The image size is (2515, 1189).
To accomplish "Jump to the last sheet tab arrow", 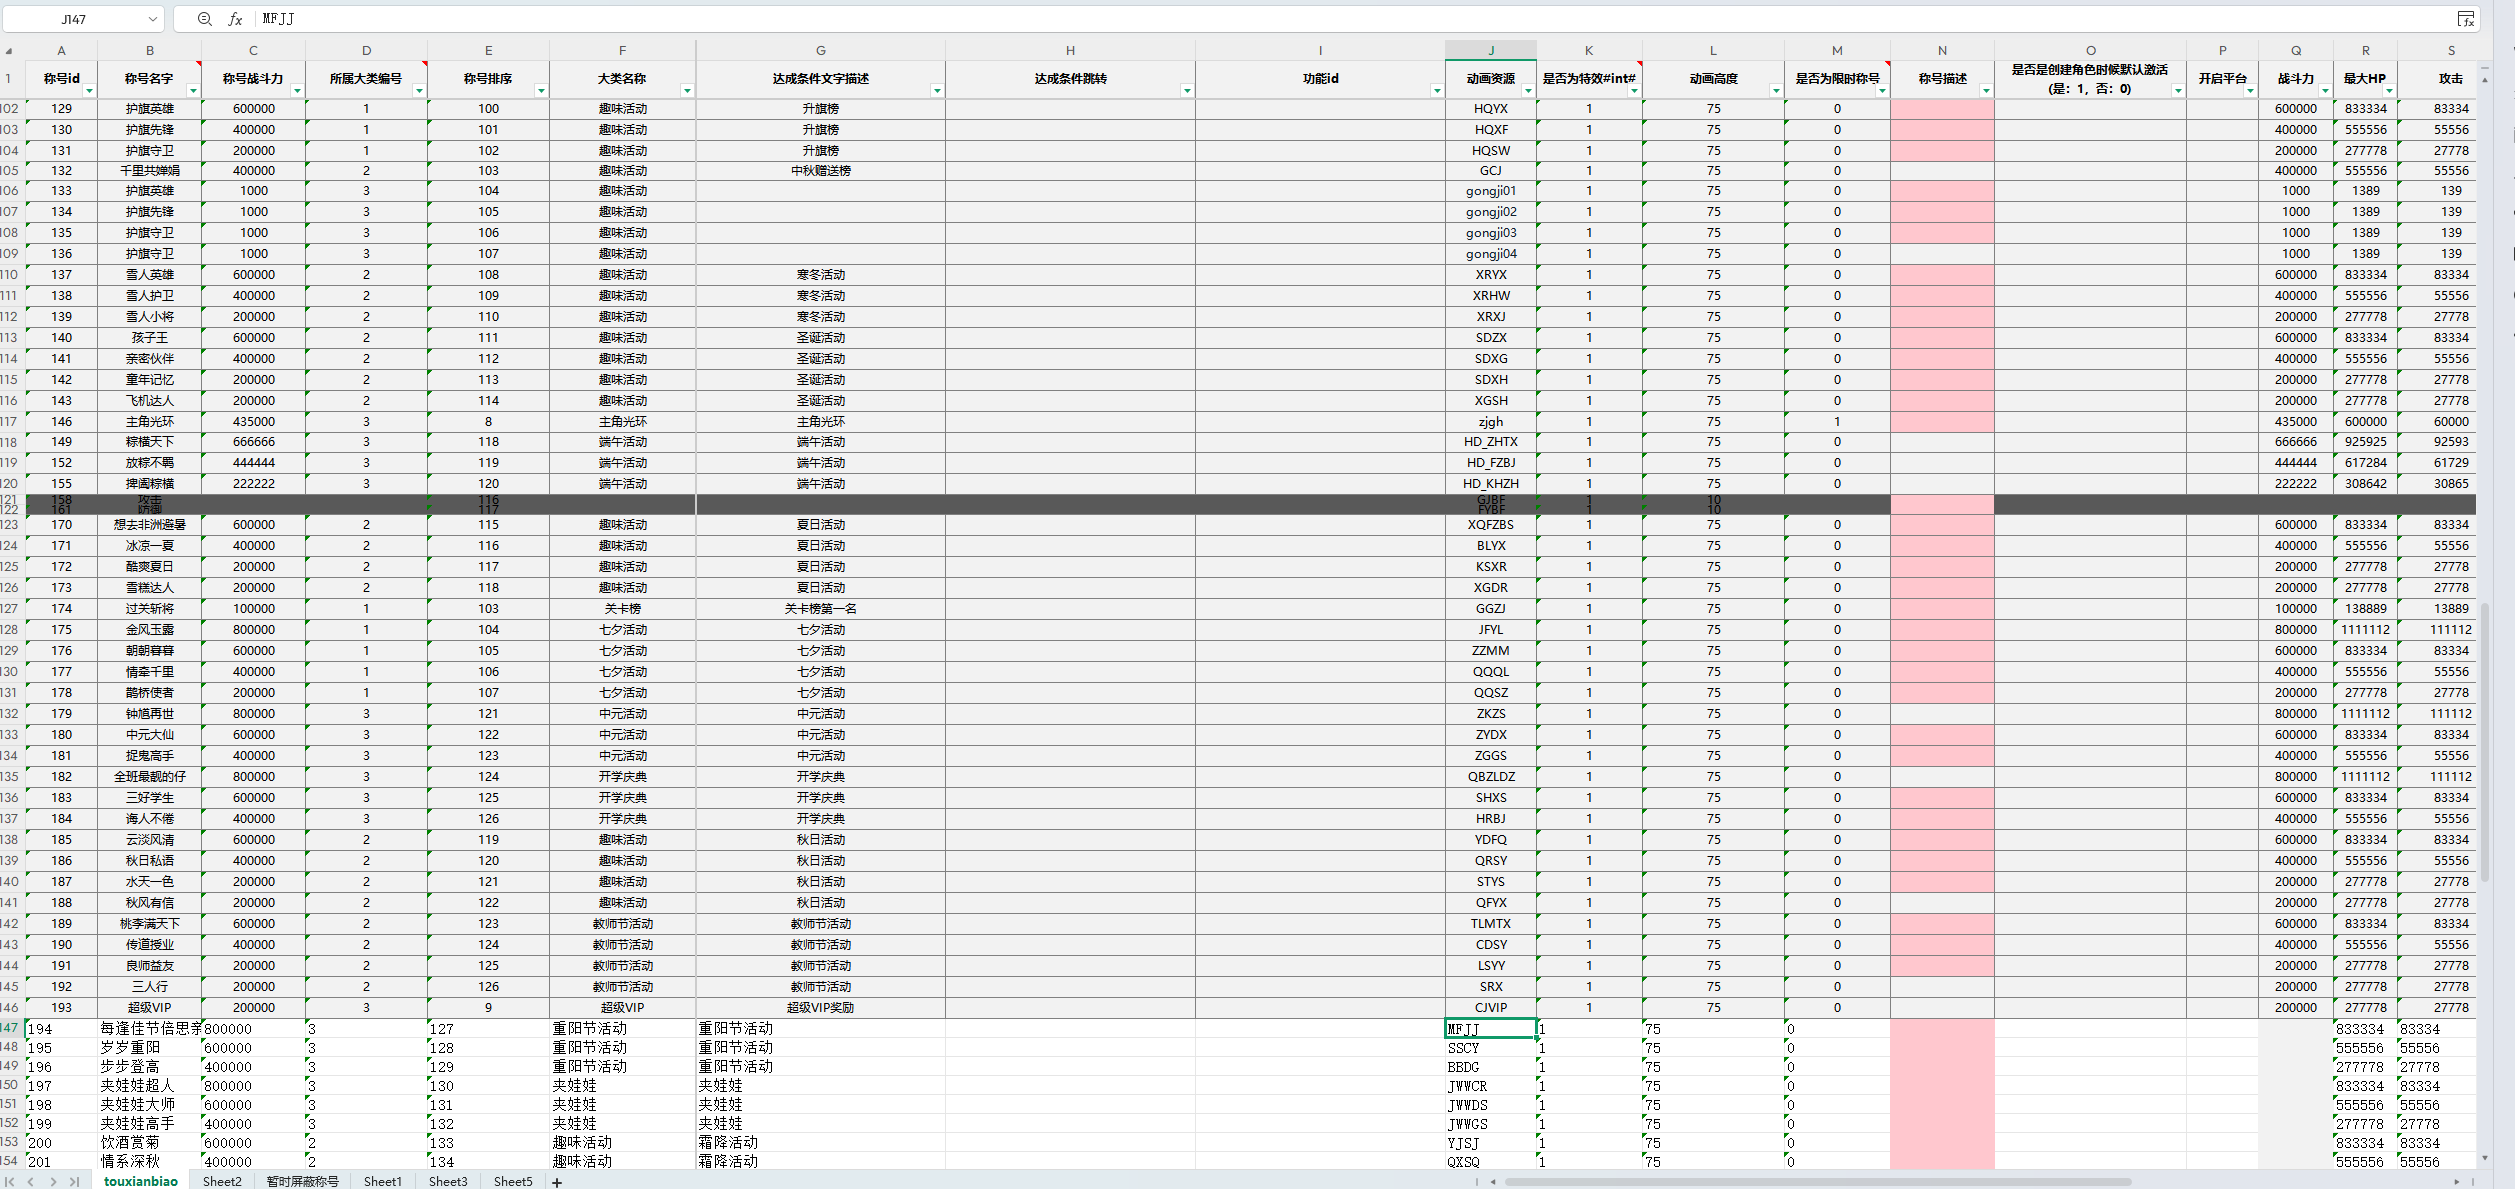I will pyautogui.click(x=74, y=1182).
